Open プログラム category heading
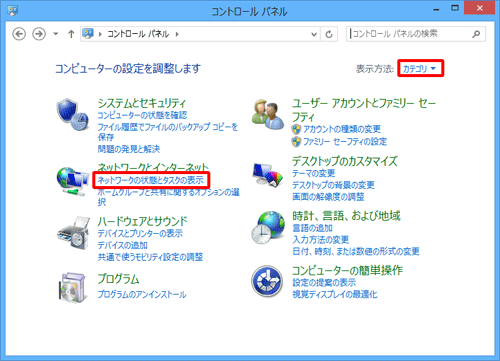This screenshot has height=361, width=500. [x=118, y=279]
